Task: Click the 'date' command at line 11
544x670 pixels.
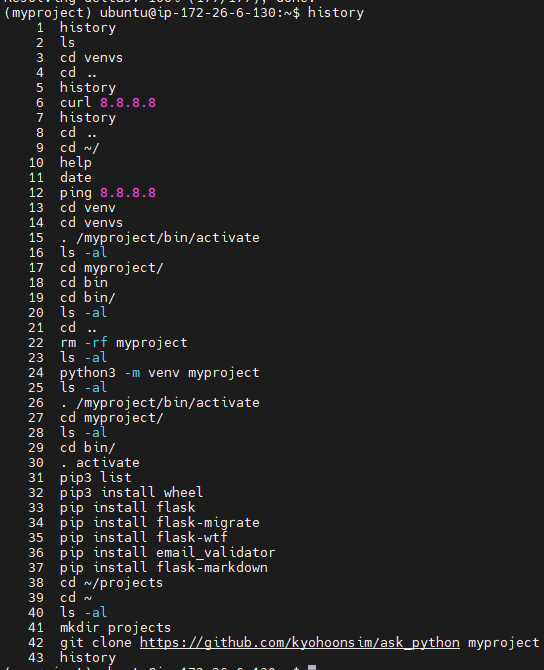Action: 76,178
